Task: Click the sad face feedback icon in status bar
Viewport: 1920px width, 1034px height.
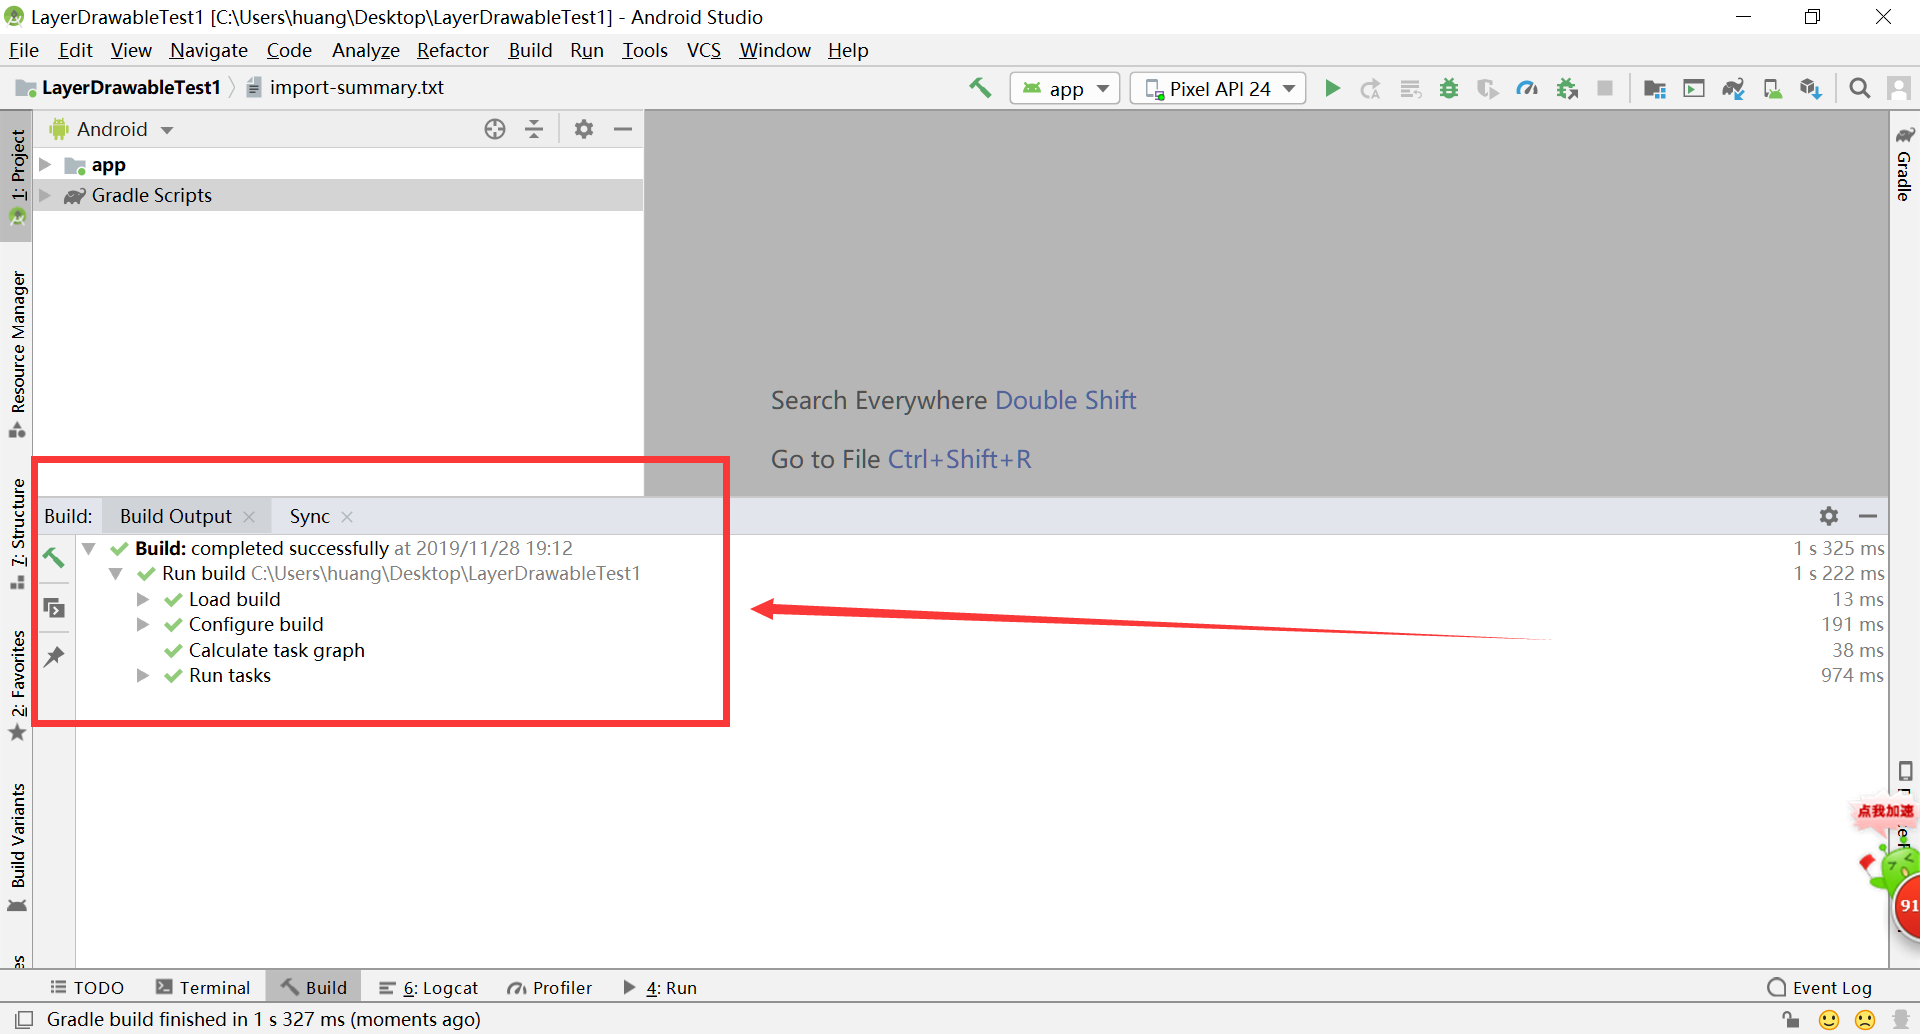Action: pos(1864,1019)
